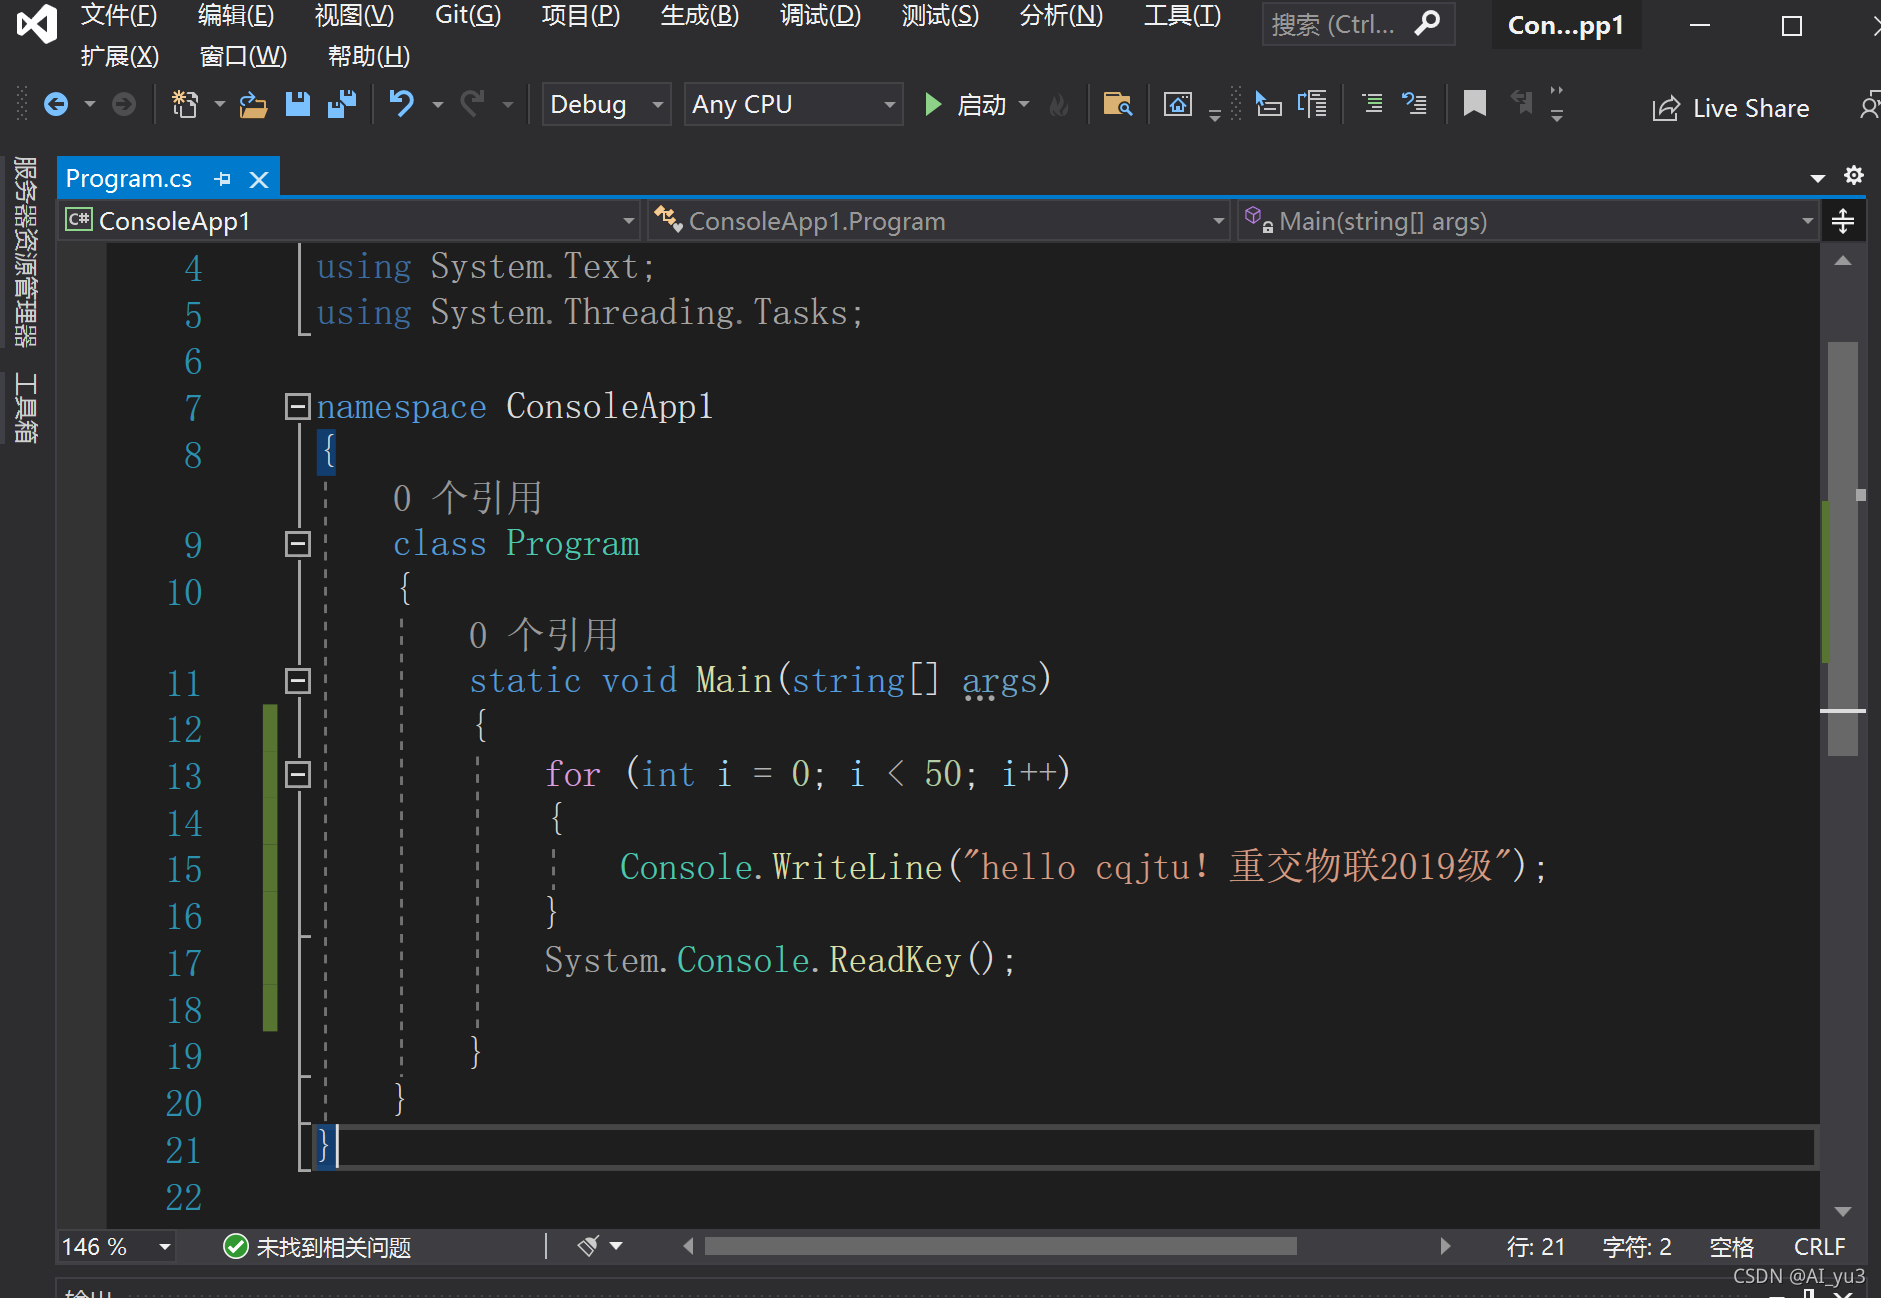Open the start button dropdown arrow

click(1024, 104)
